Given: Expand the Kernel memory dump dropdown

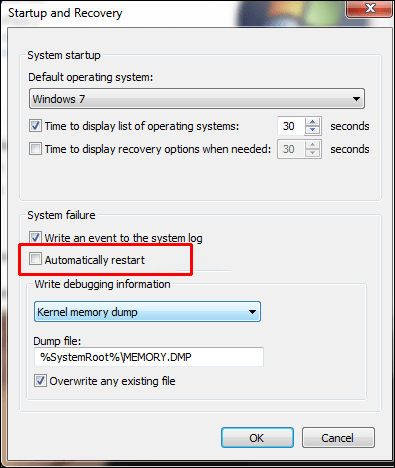Looking at the screenshot, I should 147,312.
